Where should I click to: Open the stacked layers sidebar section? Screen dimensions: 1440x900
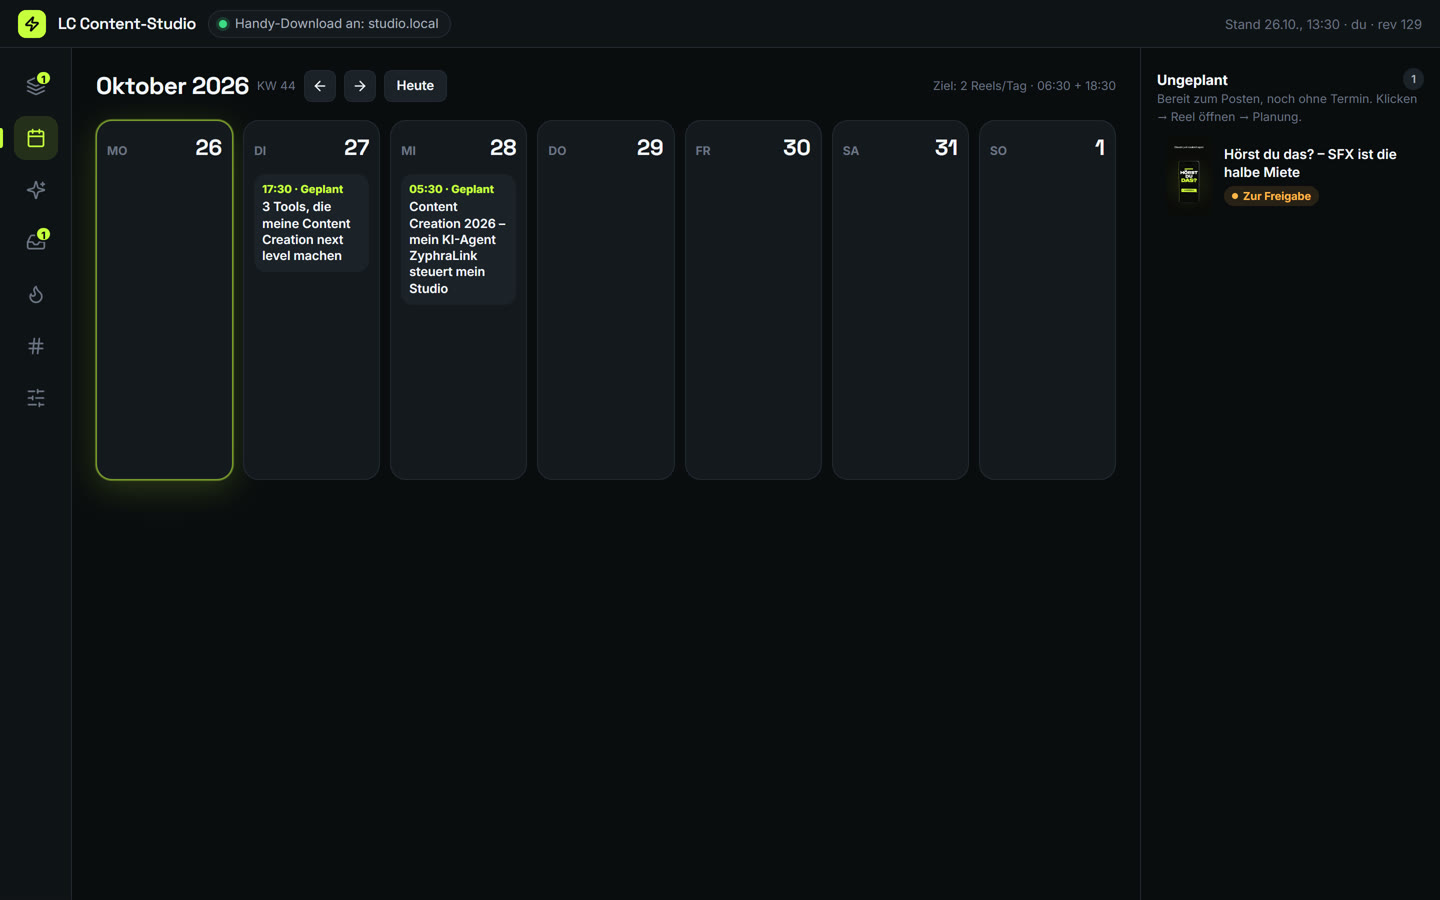coord(36,86)
